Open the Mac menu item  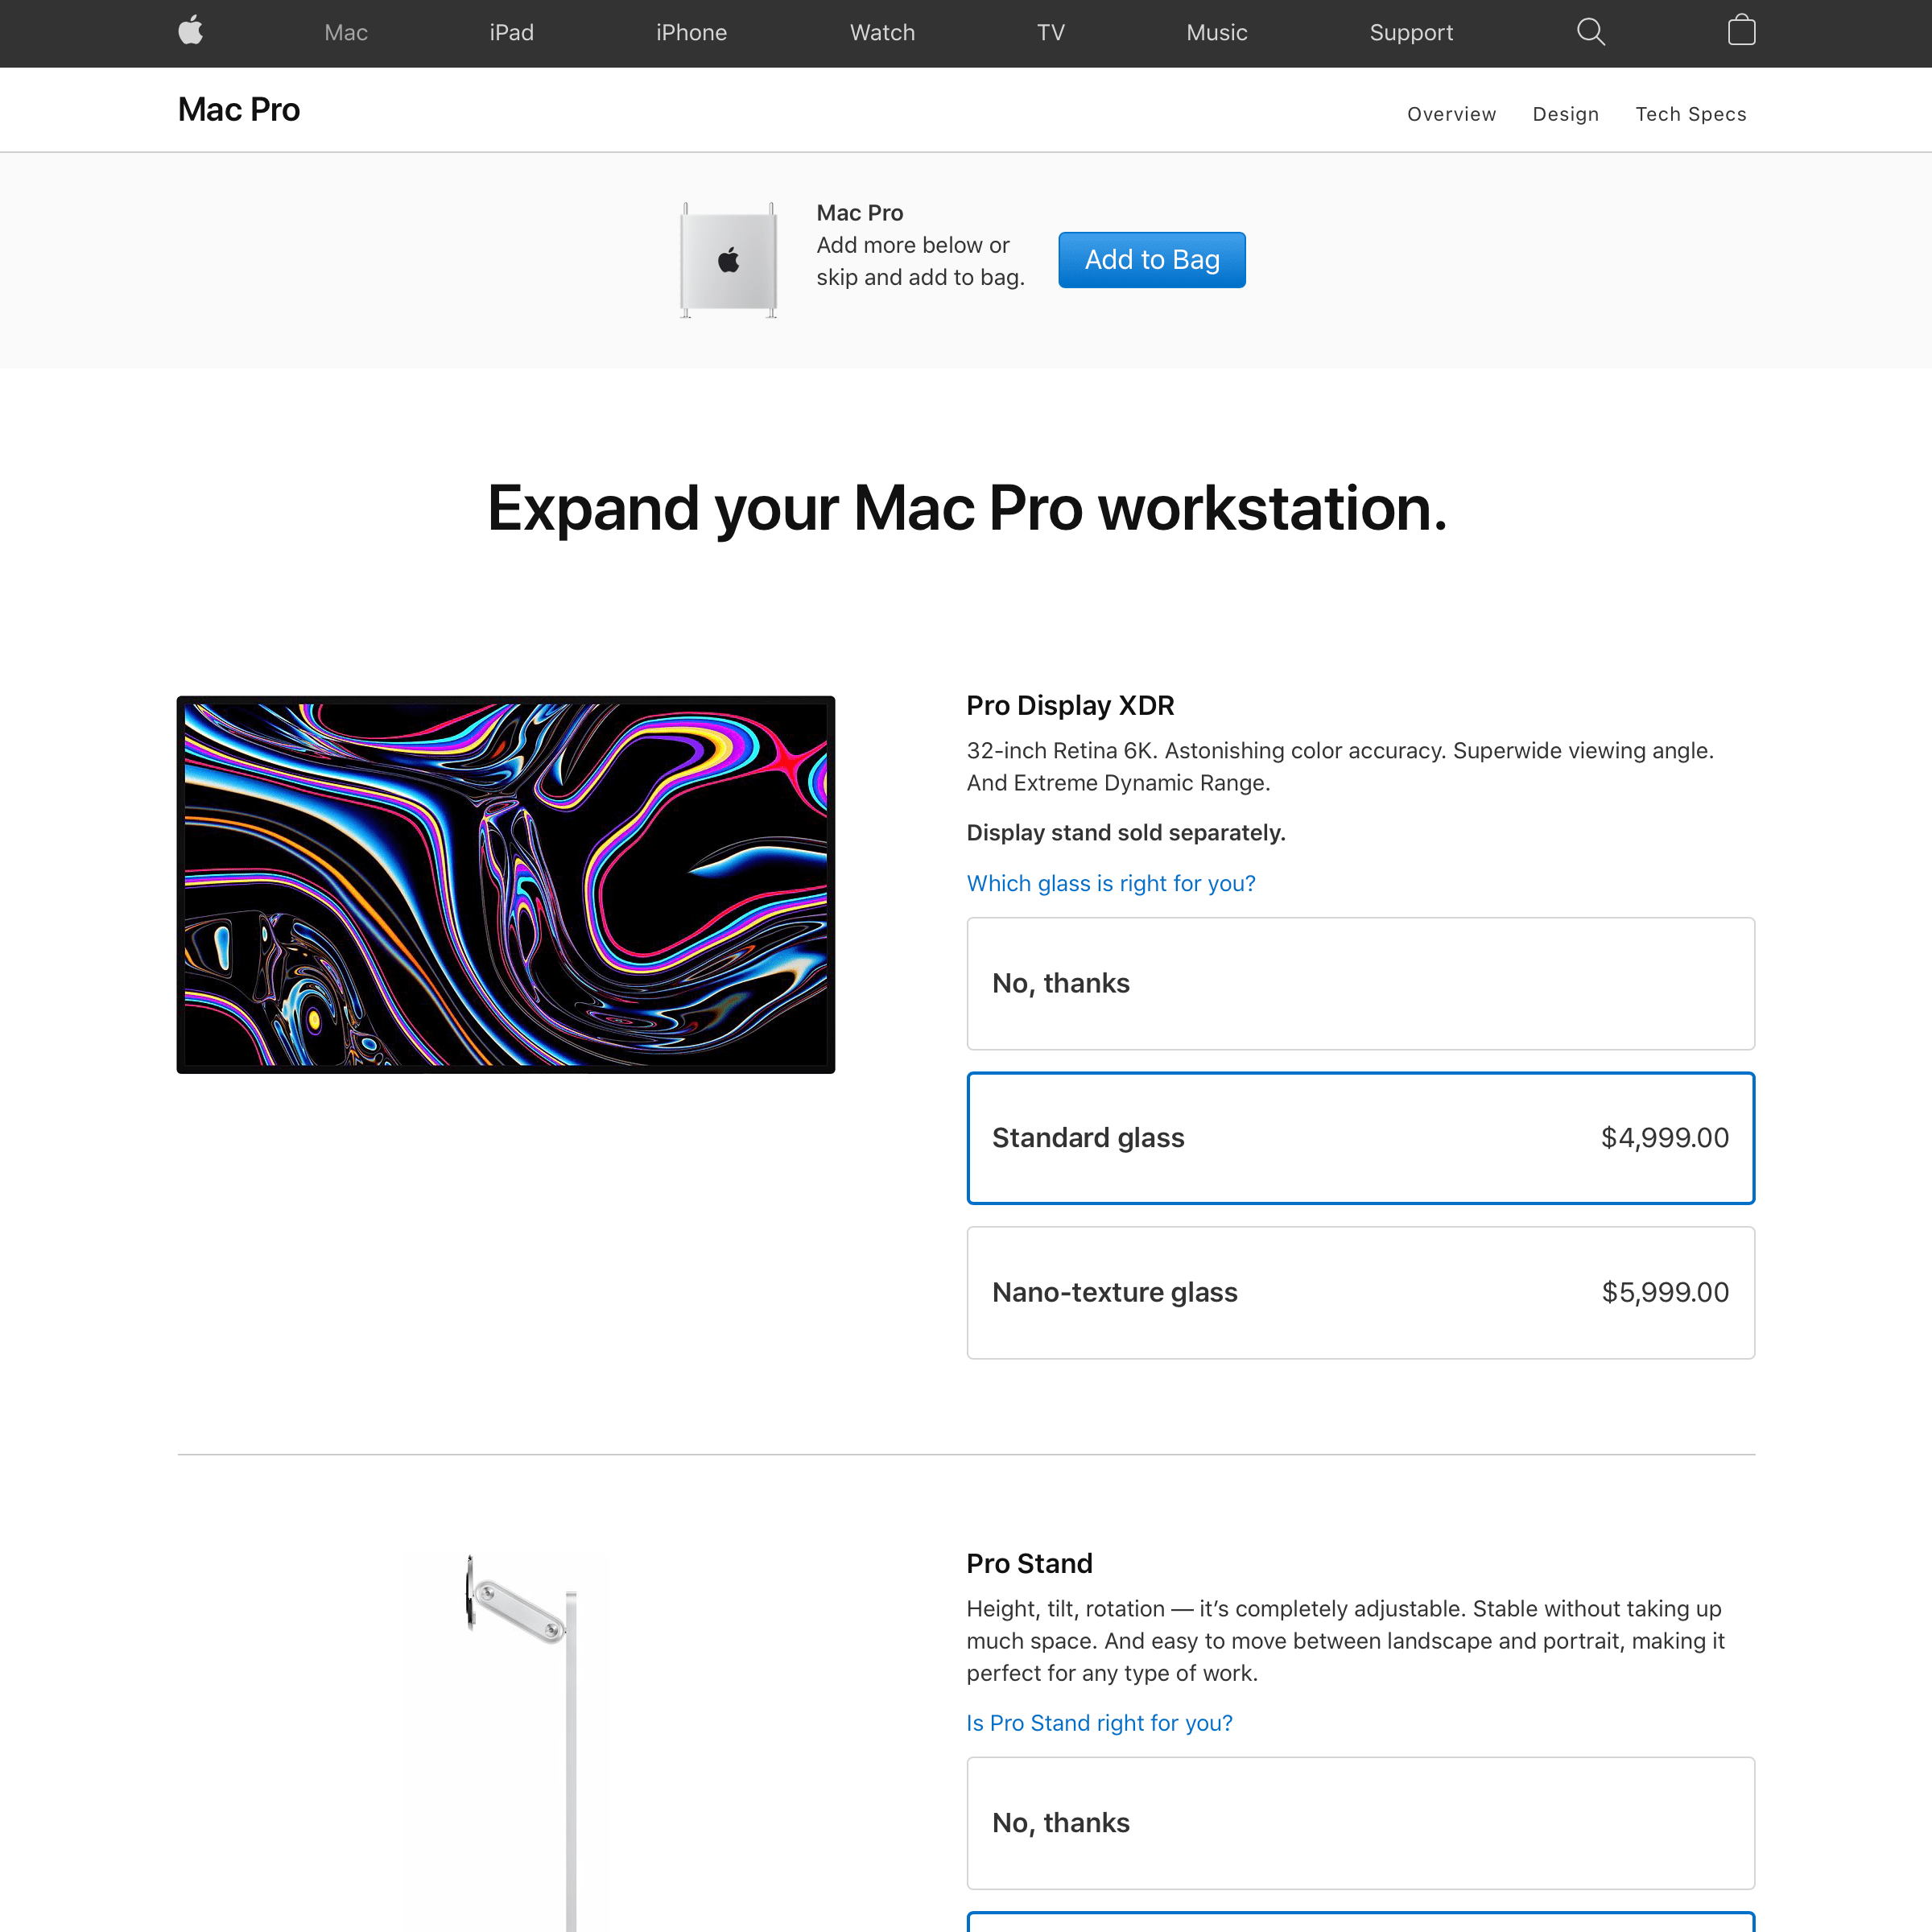346,33
